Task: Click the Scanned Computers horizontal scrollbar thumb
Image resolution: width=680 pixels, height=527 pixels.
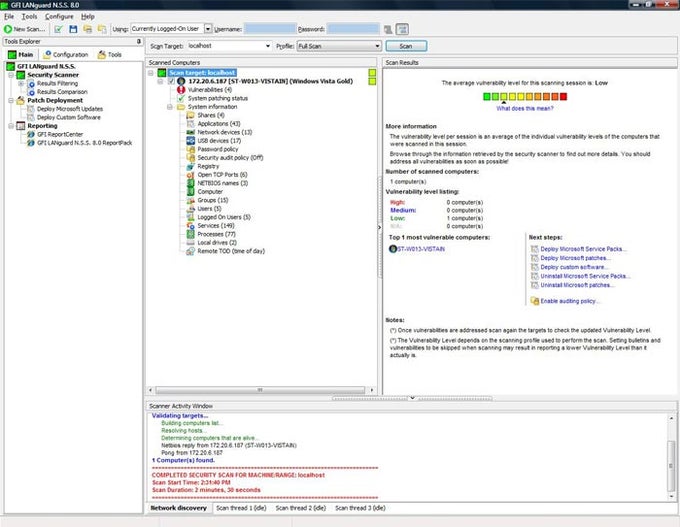Action: (x=260, y=390)
